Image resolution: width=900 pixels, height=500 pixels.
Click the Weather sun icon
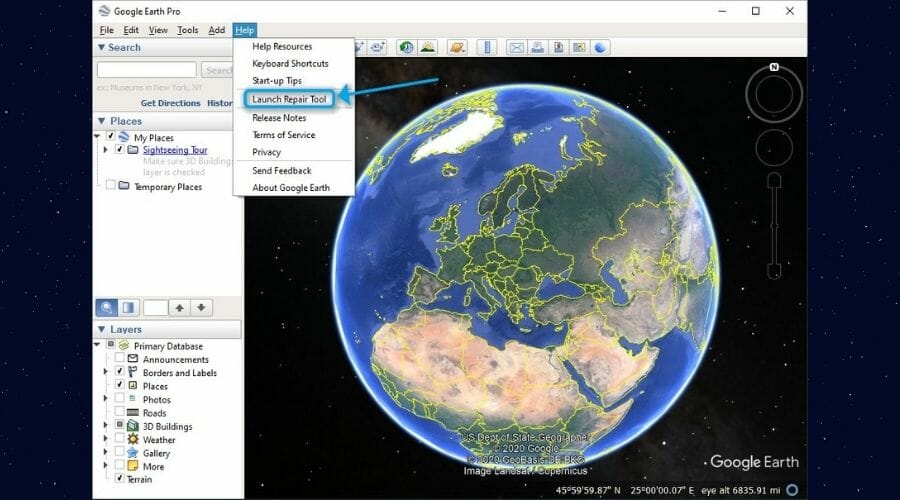click(x=133, y=439)
